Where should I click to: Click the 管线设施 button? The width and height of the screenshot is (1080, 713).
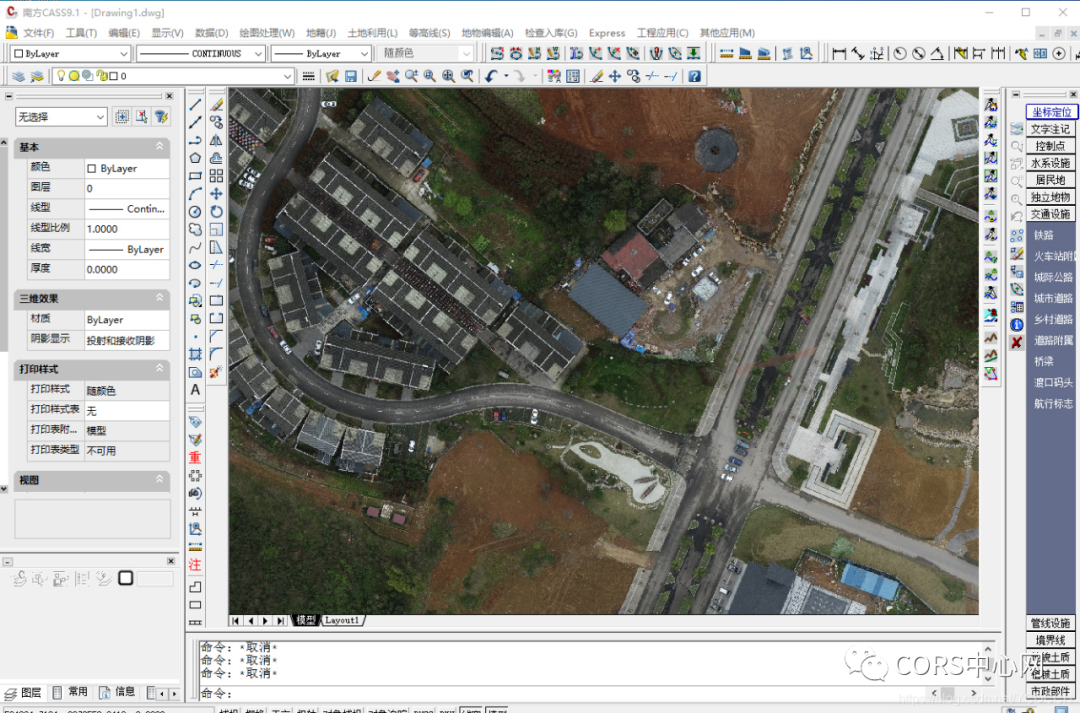click(x=1050, y=623)
